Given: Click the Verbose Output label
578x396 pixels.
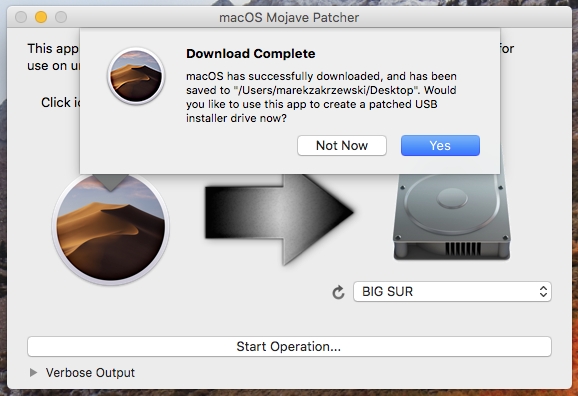Looking at the screenshot, I should tap(90, 373).
